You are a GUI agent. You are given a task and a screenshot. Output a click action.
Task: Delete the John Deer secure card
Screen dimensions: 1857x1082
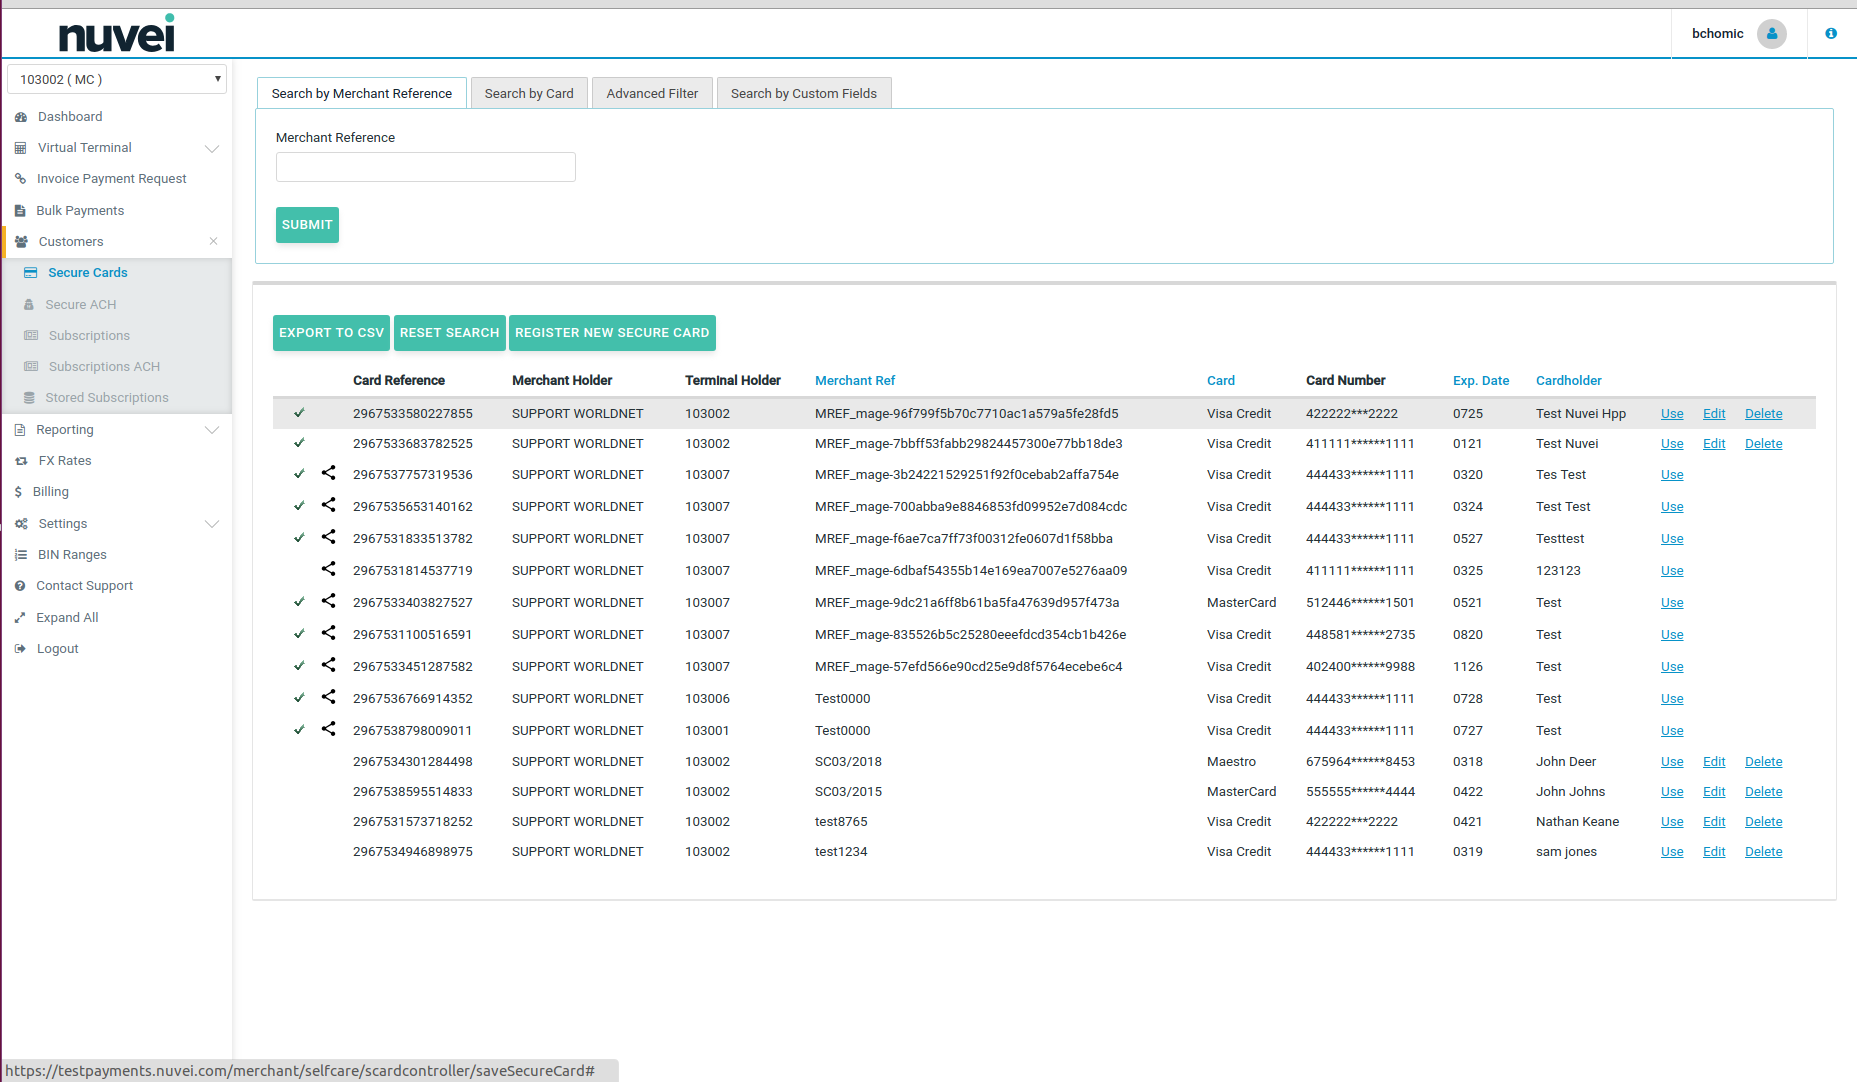[x=1763, y=762]
